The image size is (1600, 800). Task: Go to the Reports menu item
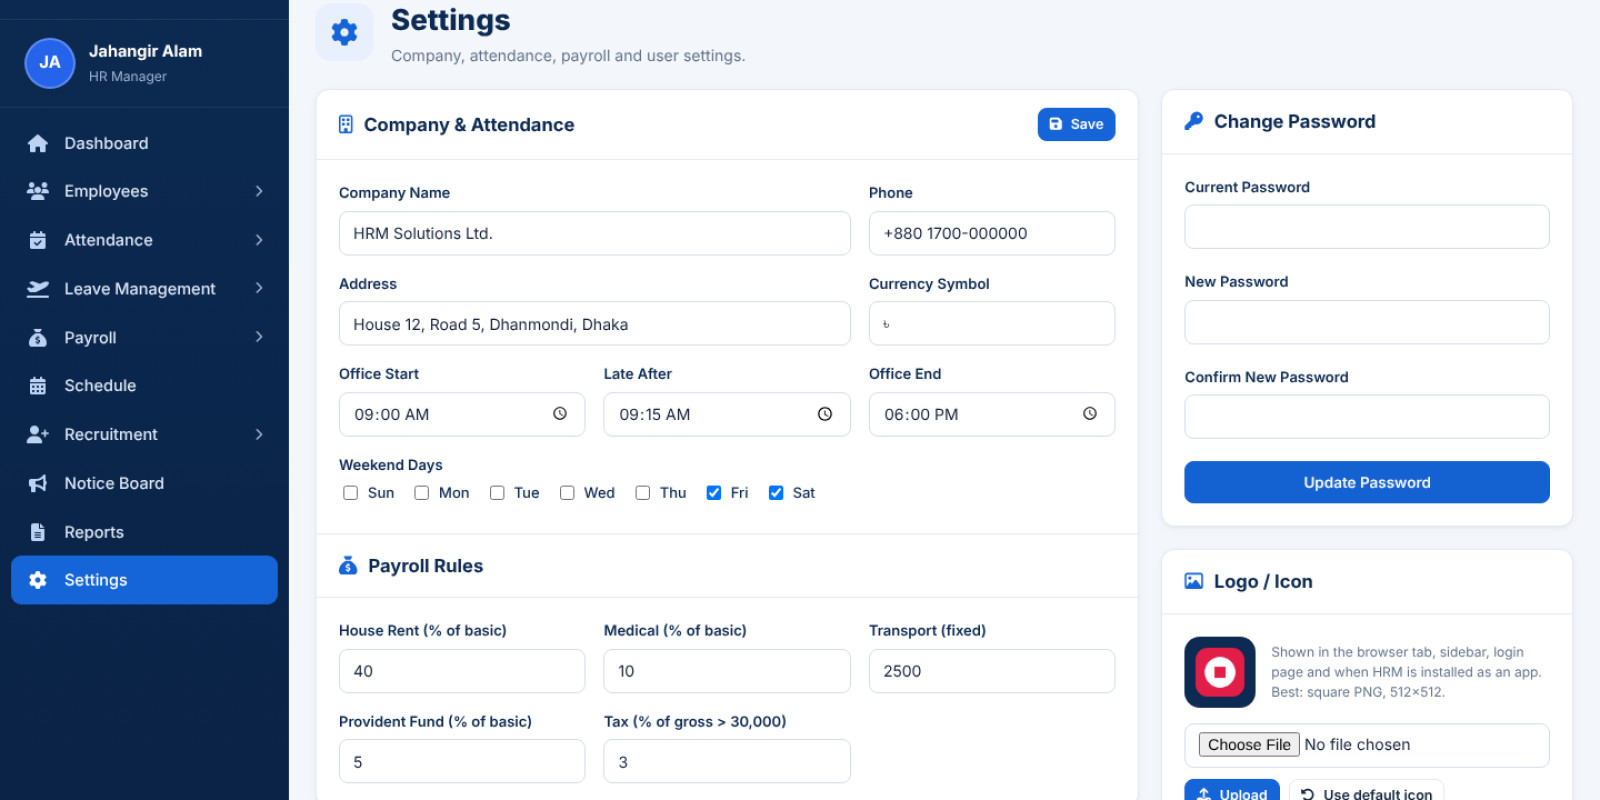click(x=144, y=532)
